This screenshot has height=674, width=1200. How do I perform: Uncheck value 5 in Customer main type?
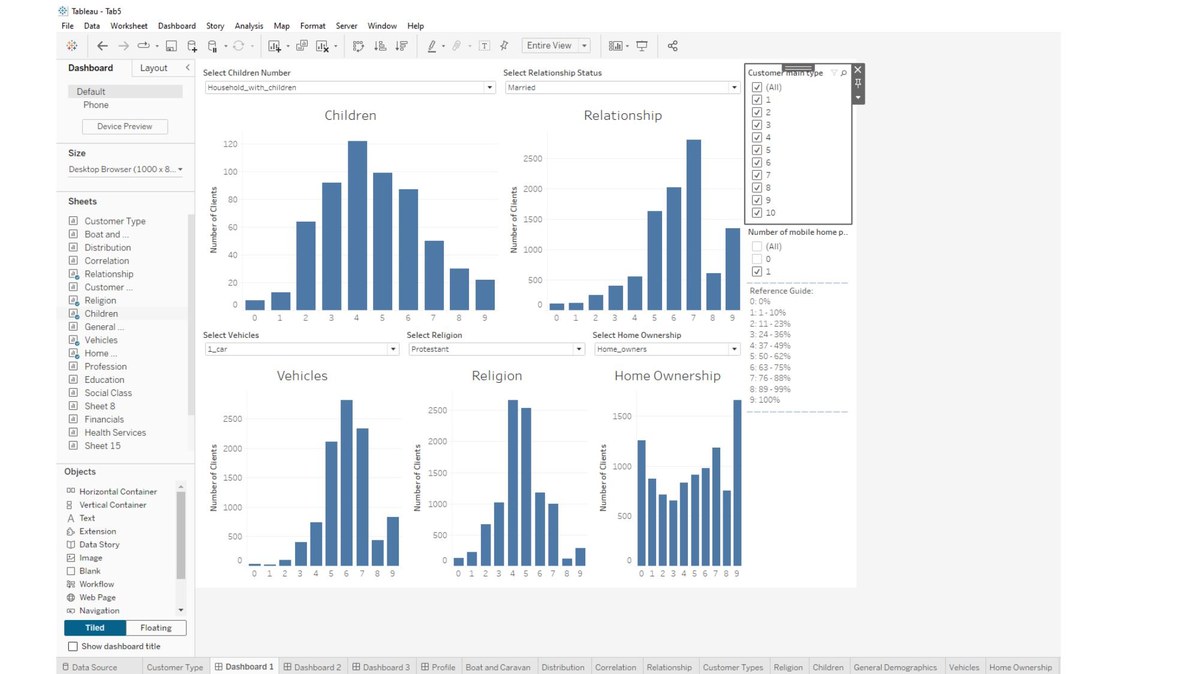(x=757, y=150)
